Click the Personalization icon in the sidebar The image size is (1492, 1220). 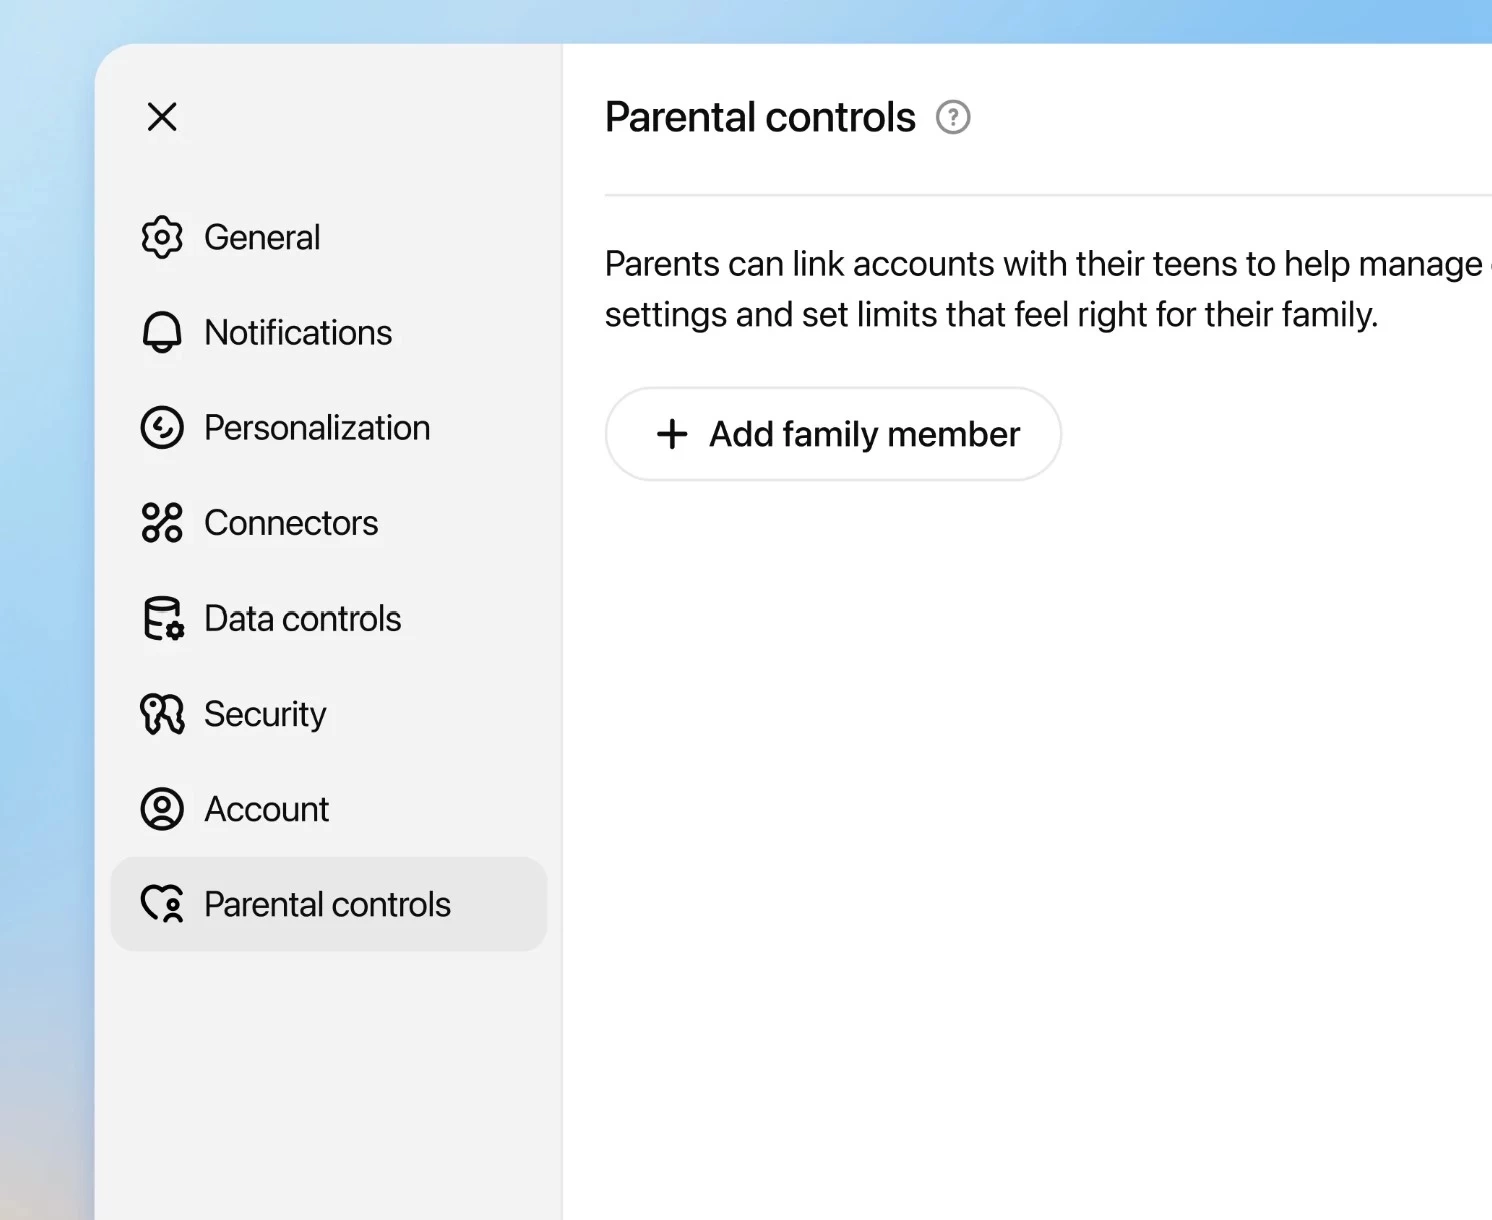pyautogui.click(x=162, y=428)
